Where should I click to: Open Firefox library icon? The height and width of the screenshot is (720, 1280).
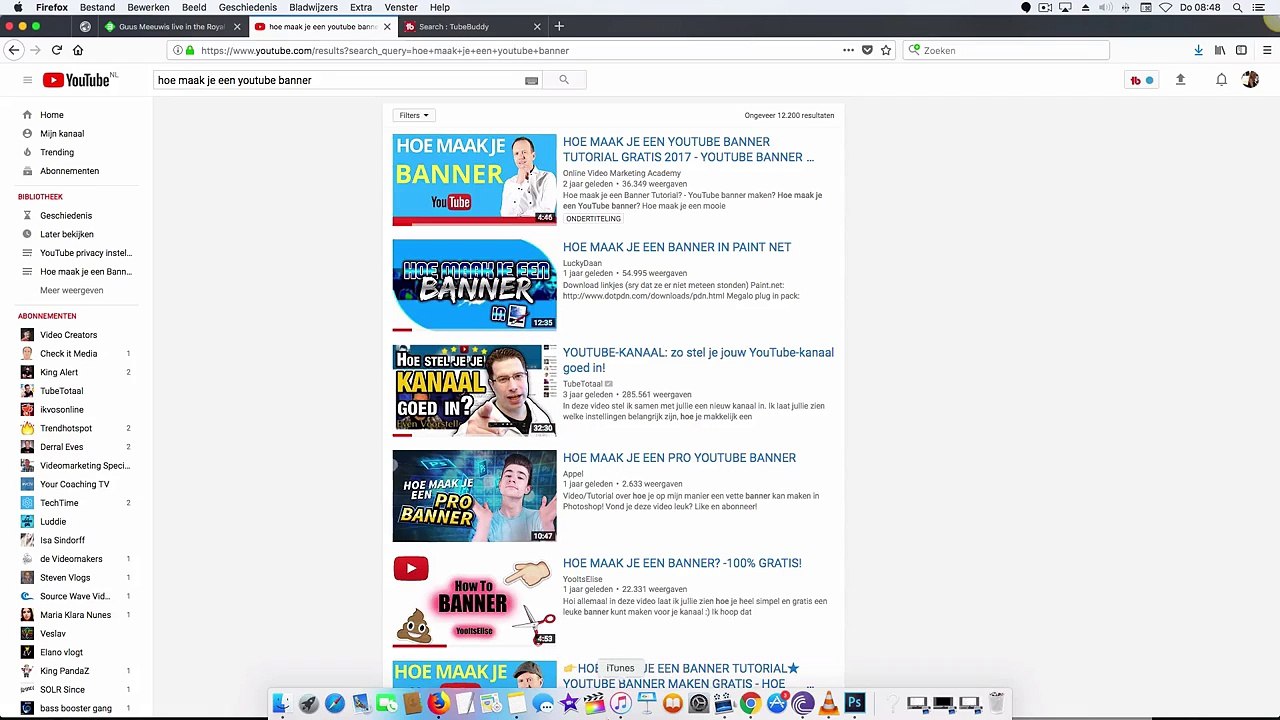(1220, 50)
